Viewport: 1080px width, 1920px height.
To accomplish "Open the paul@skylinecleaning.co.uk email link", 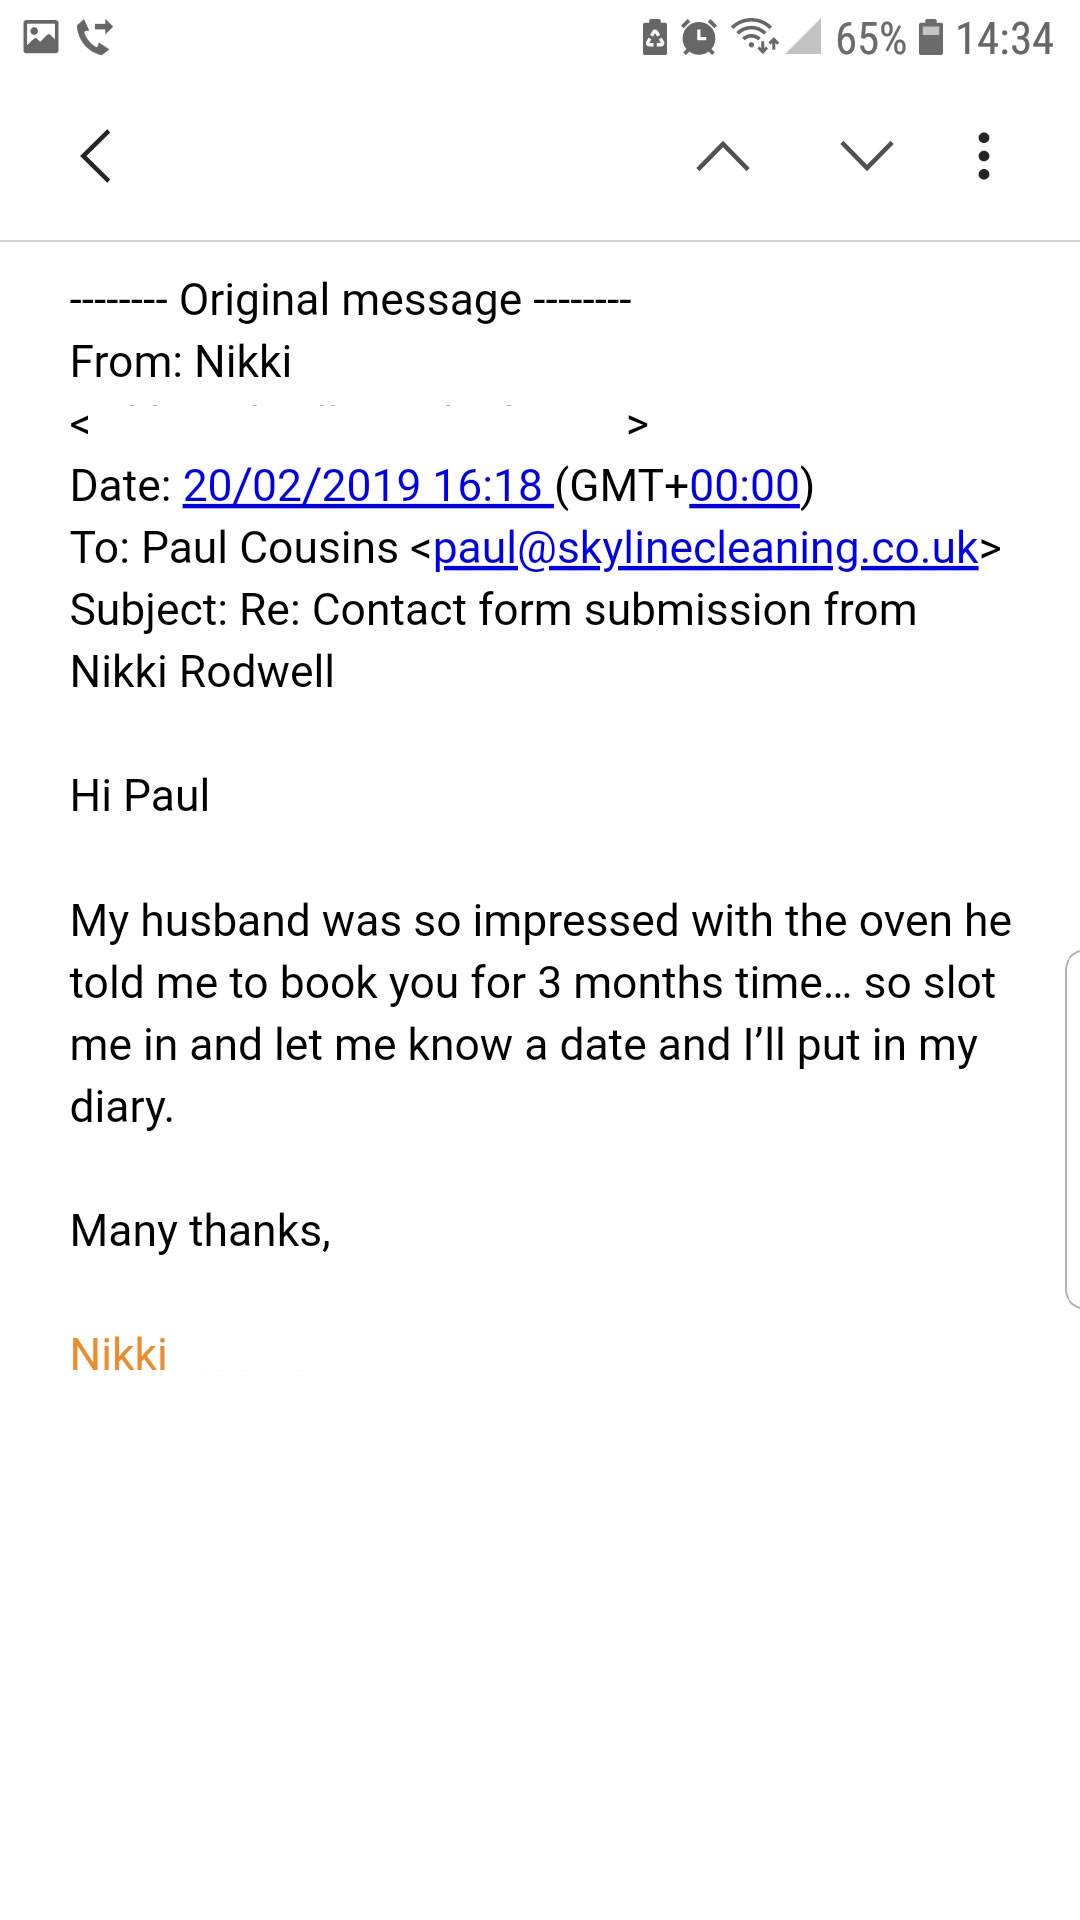I will point(705,549).
